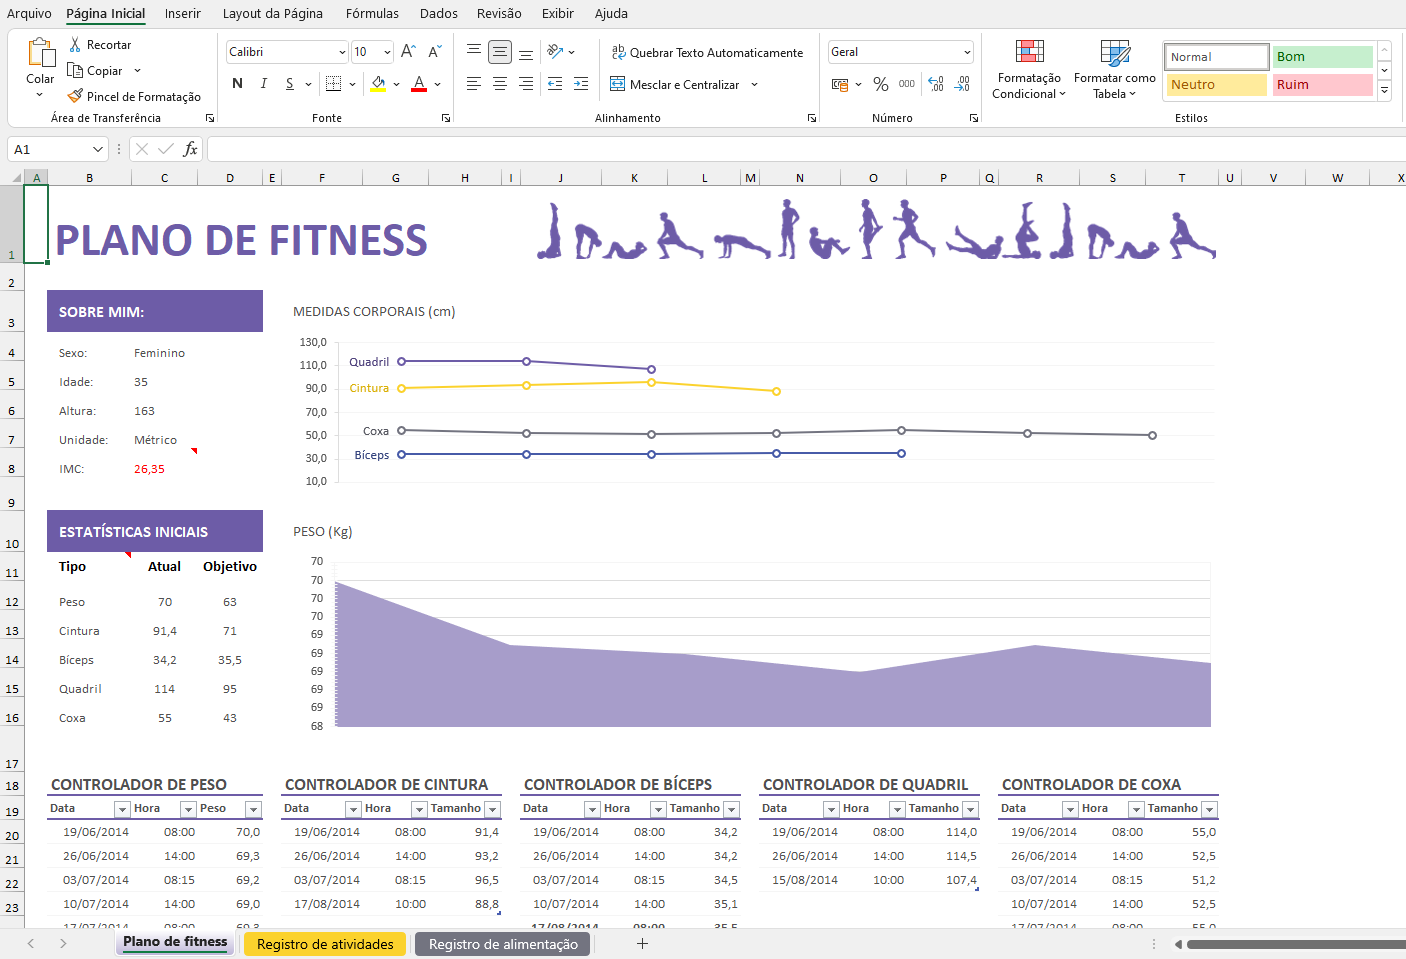Click the yellow fill color button
This screenshot has height=959, width=1406.
pos(378,84)
